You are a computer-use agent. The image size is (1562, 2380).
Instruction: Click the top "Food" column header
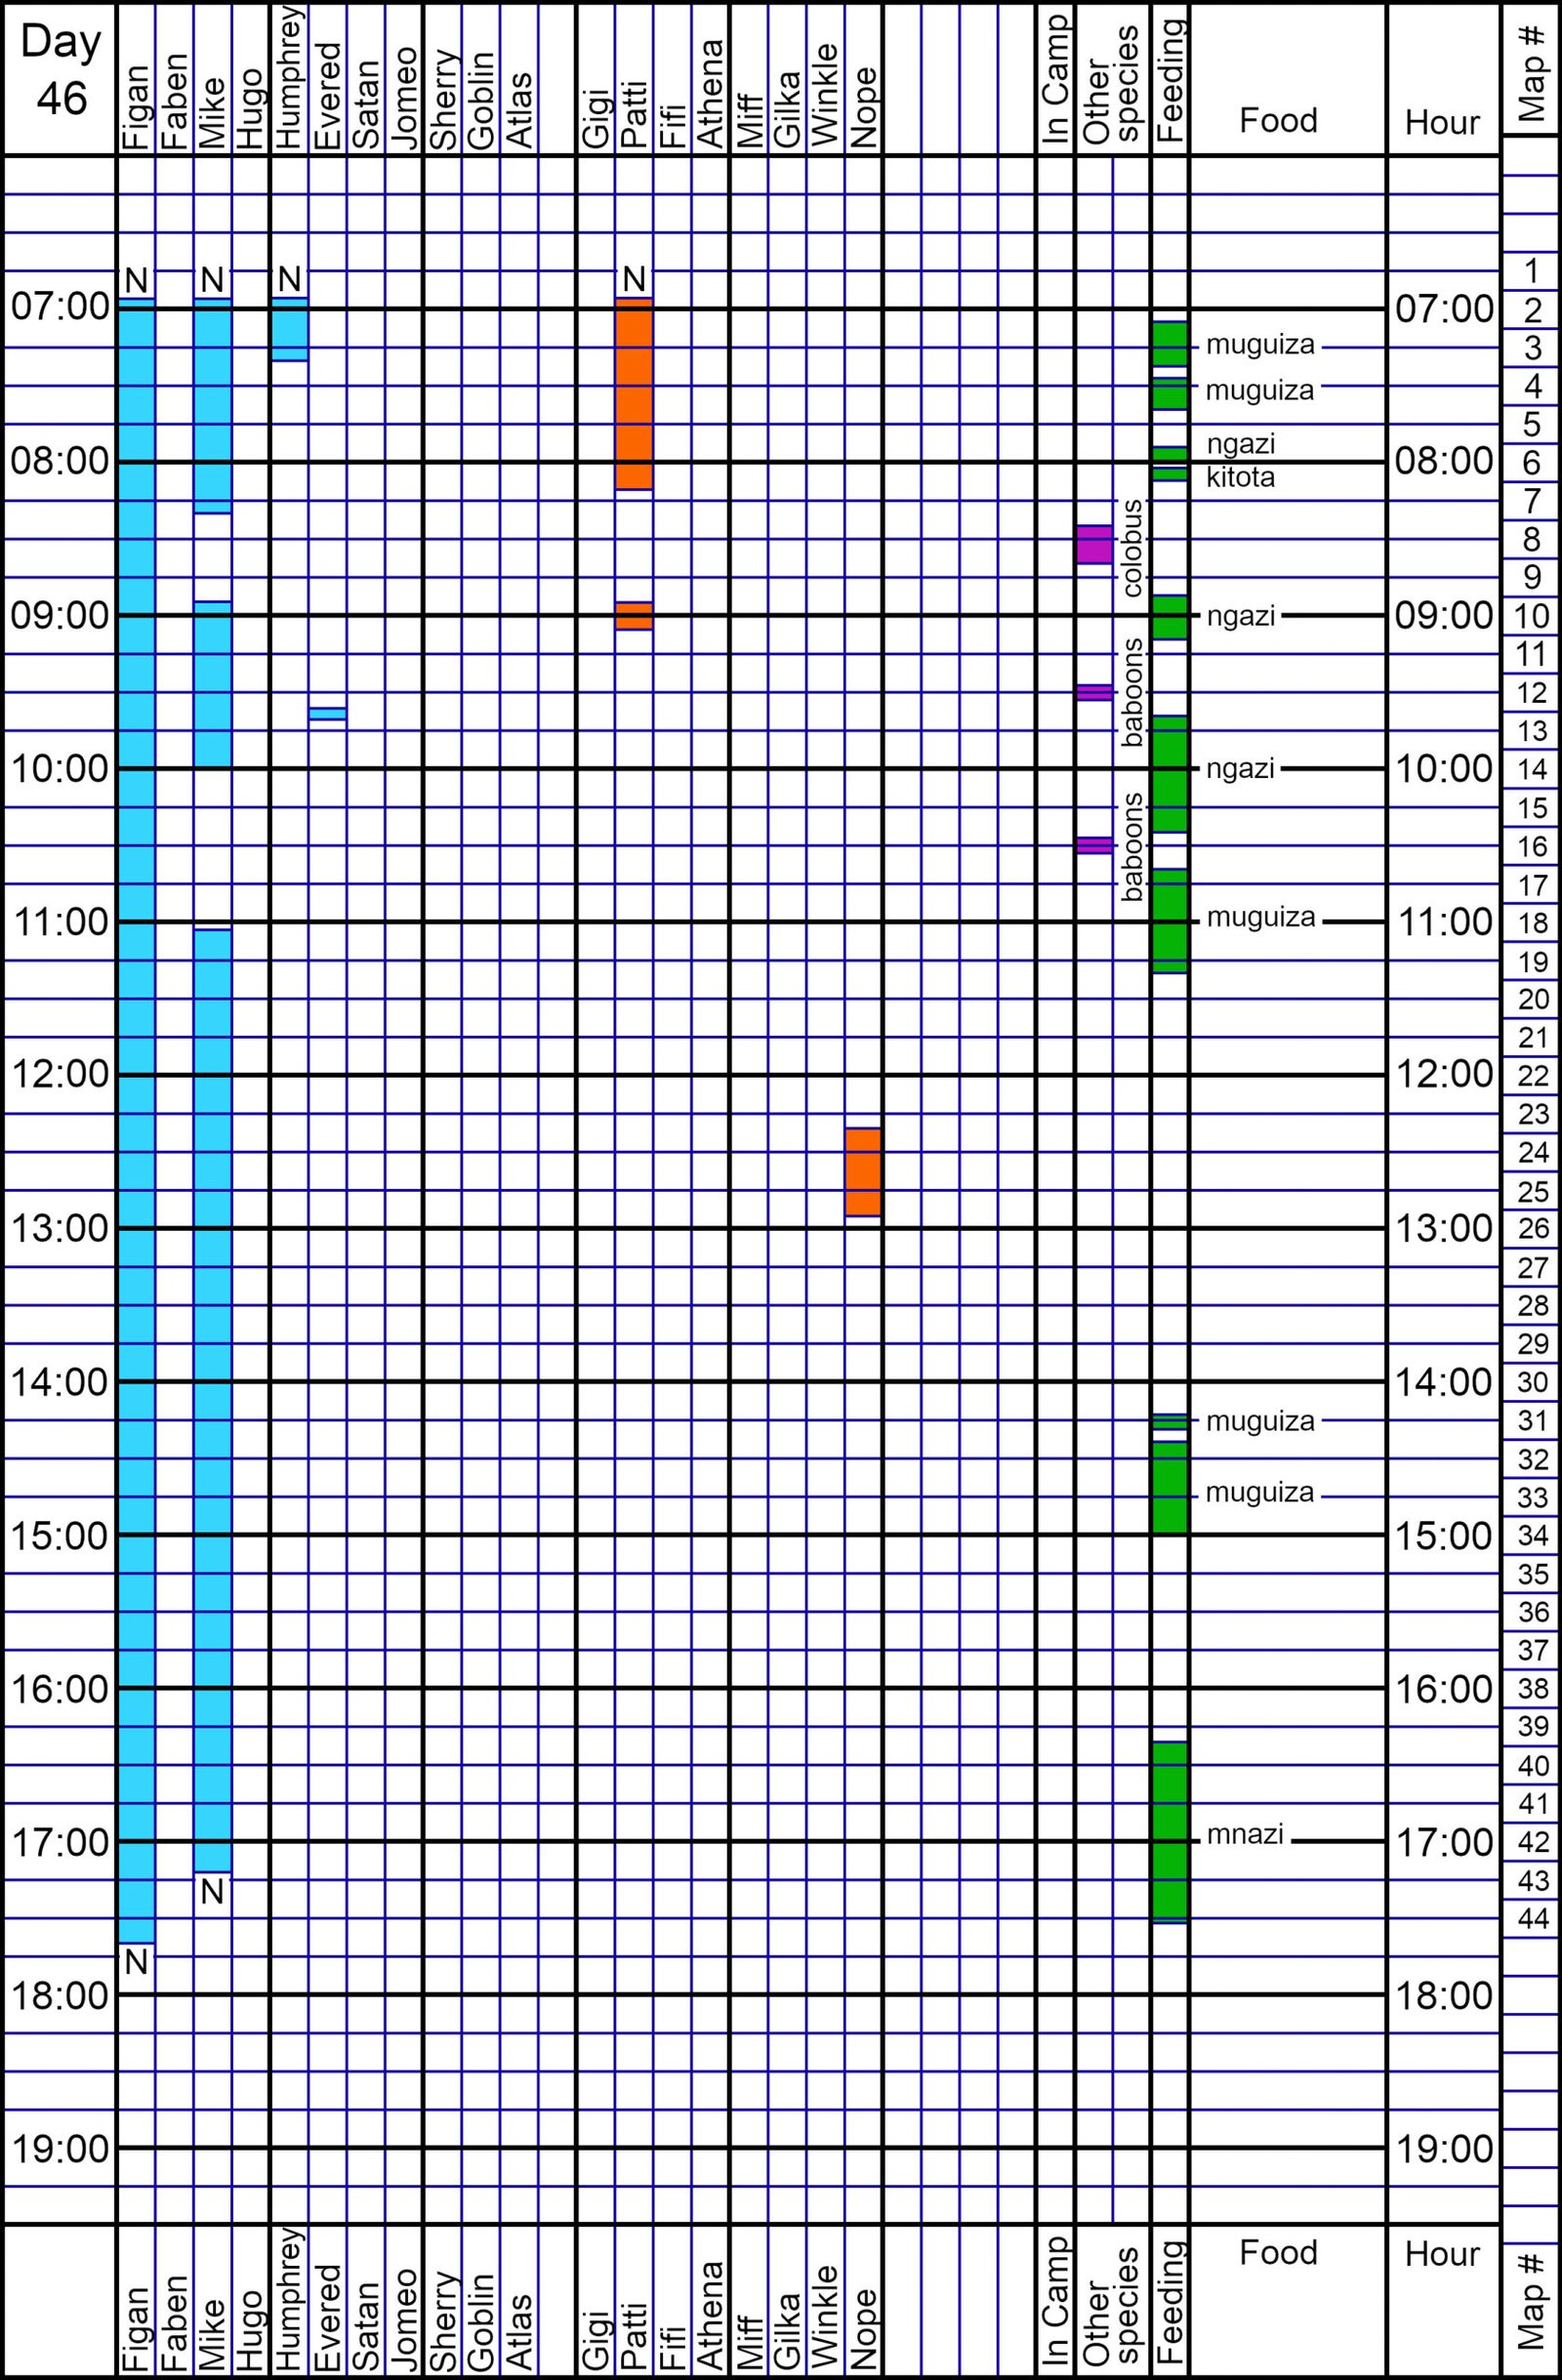(1278, 121)
